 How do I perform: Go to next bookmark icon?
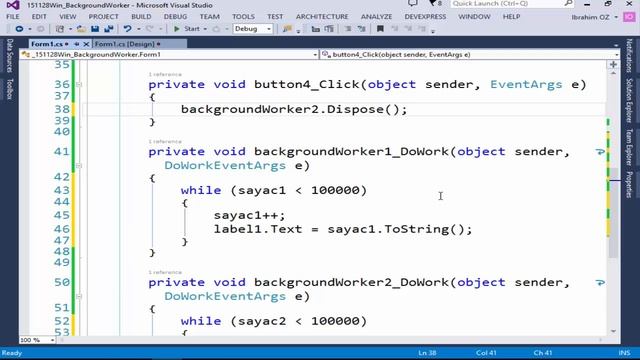pos(408,29)
